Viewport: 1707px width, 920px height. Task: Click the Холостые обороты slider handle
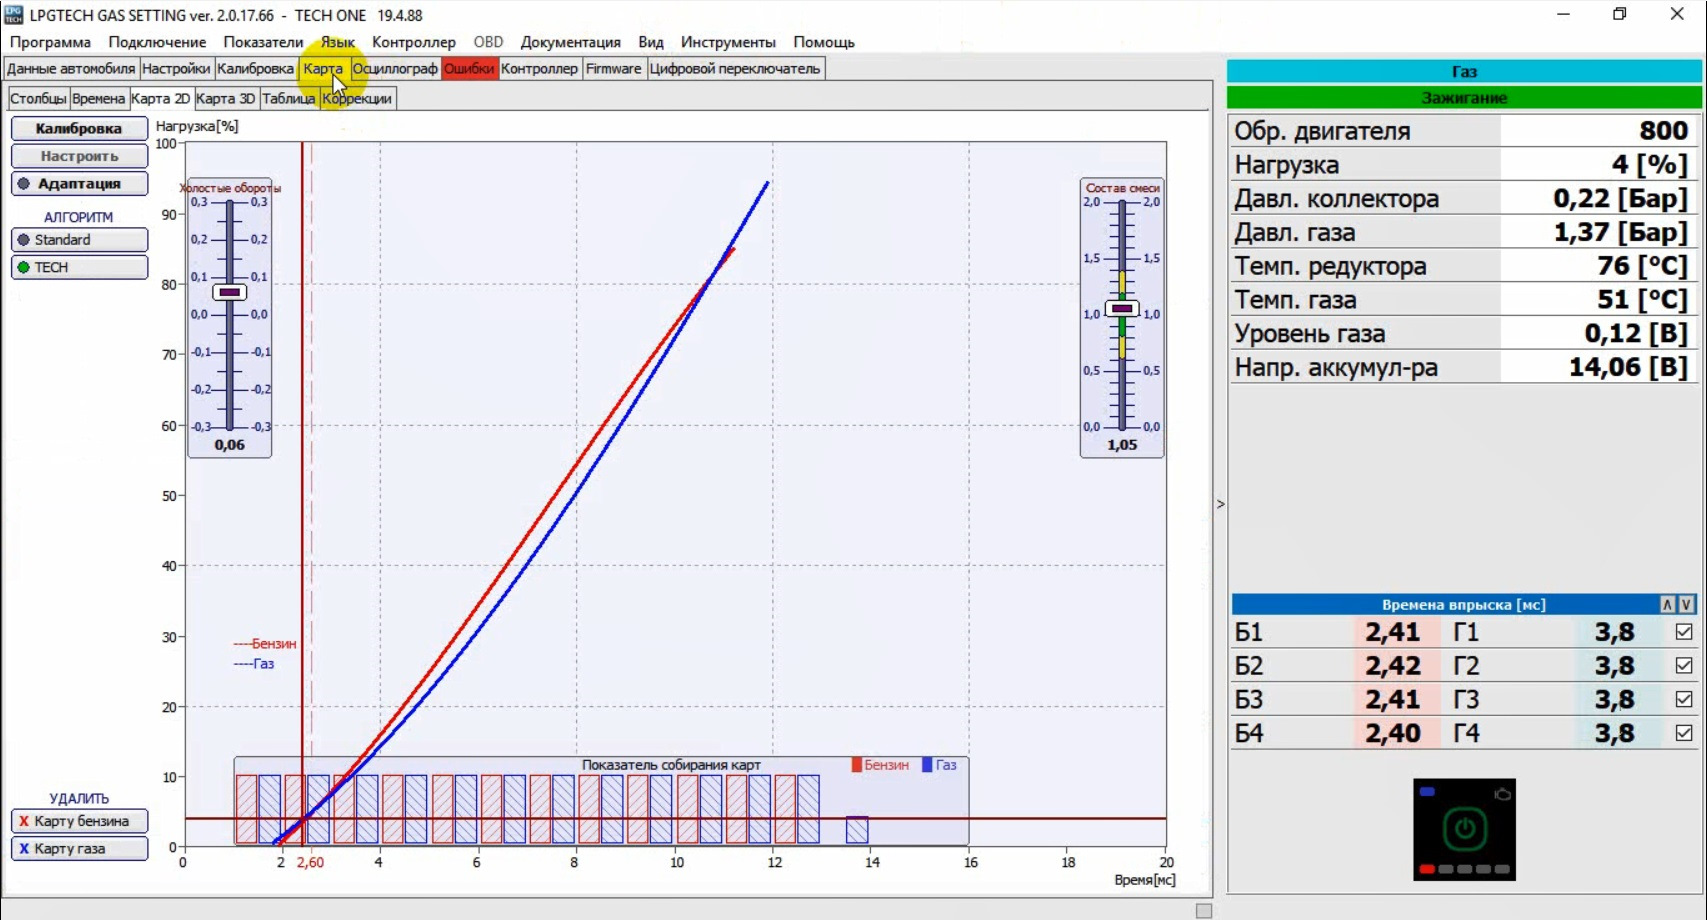(x=230, y=292)
